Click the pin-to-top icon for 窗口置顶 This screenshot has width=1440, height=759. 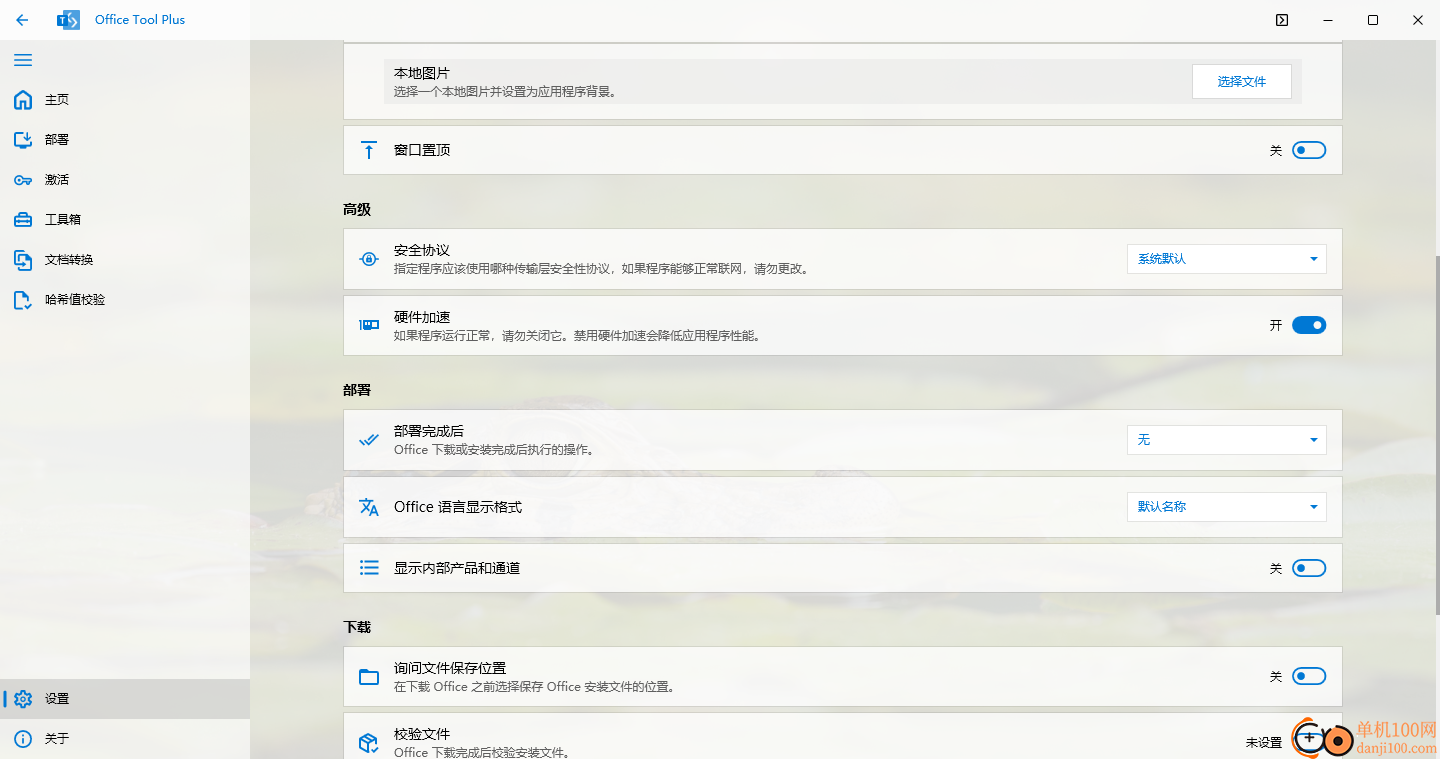pos(369,150)
